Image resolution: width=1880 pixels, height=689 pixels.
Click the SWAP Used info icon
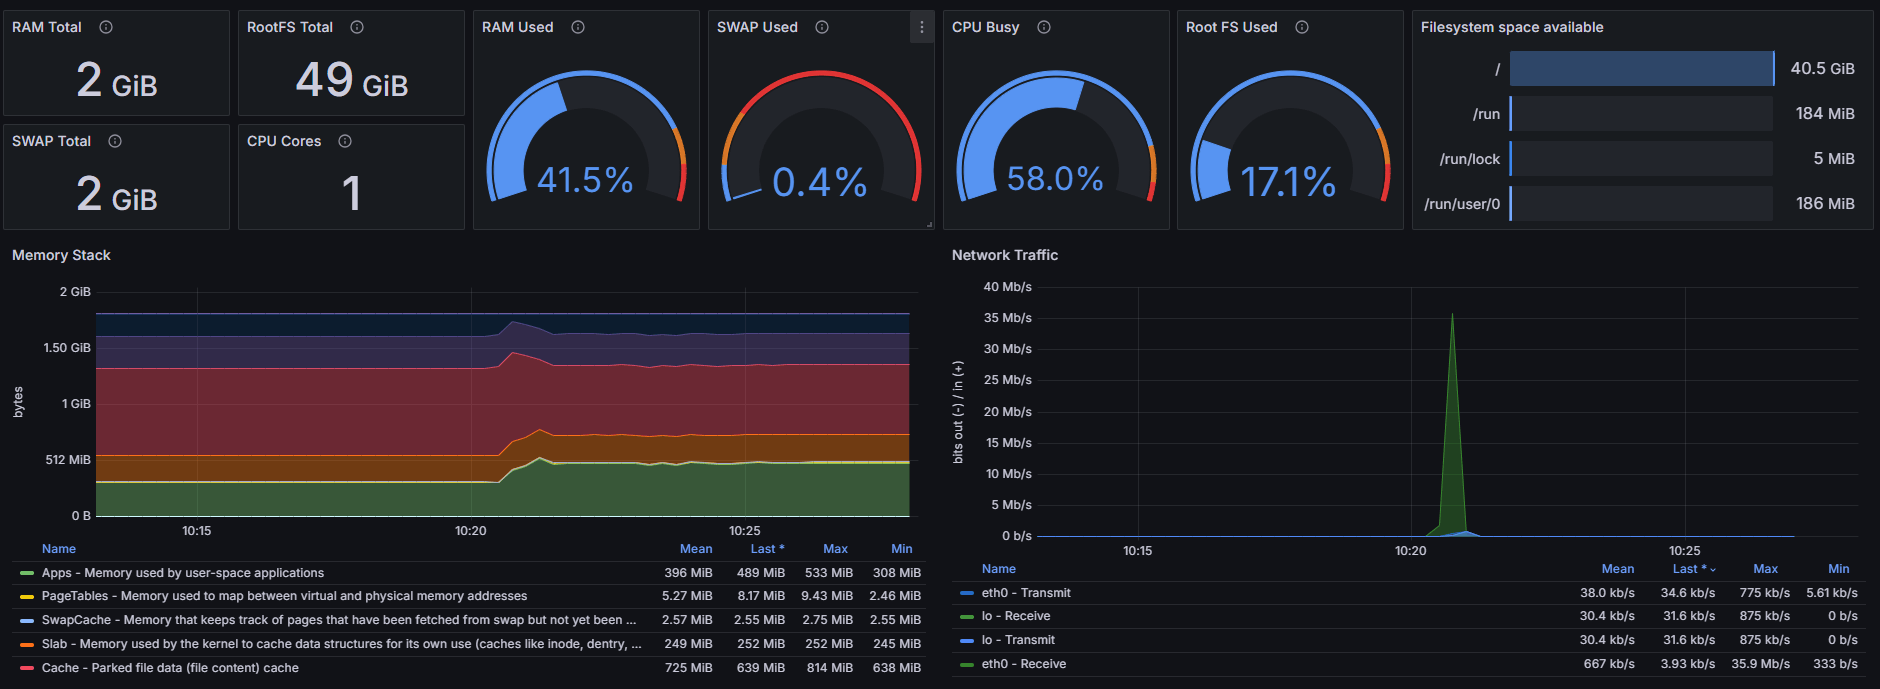coord(822,27)
